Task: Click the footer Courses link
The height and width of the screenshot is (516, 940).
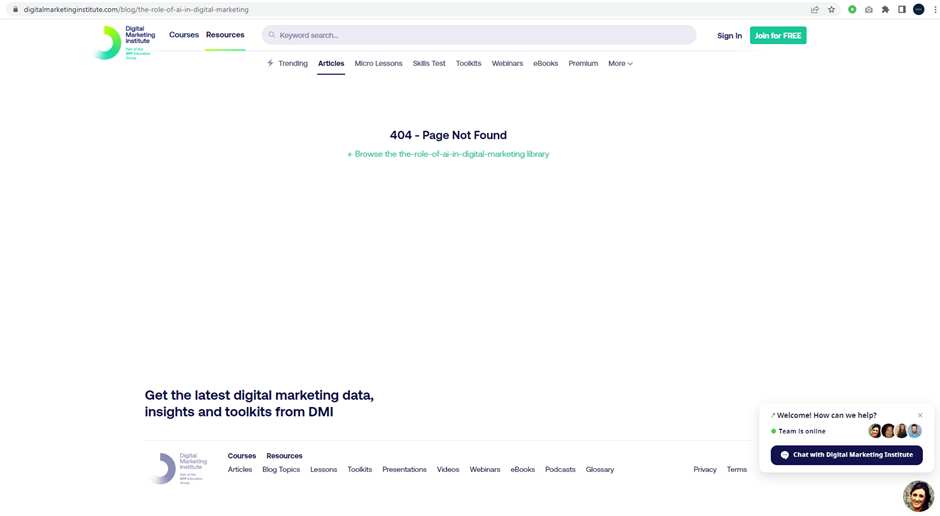Action: pos(242,456)
